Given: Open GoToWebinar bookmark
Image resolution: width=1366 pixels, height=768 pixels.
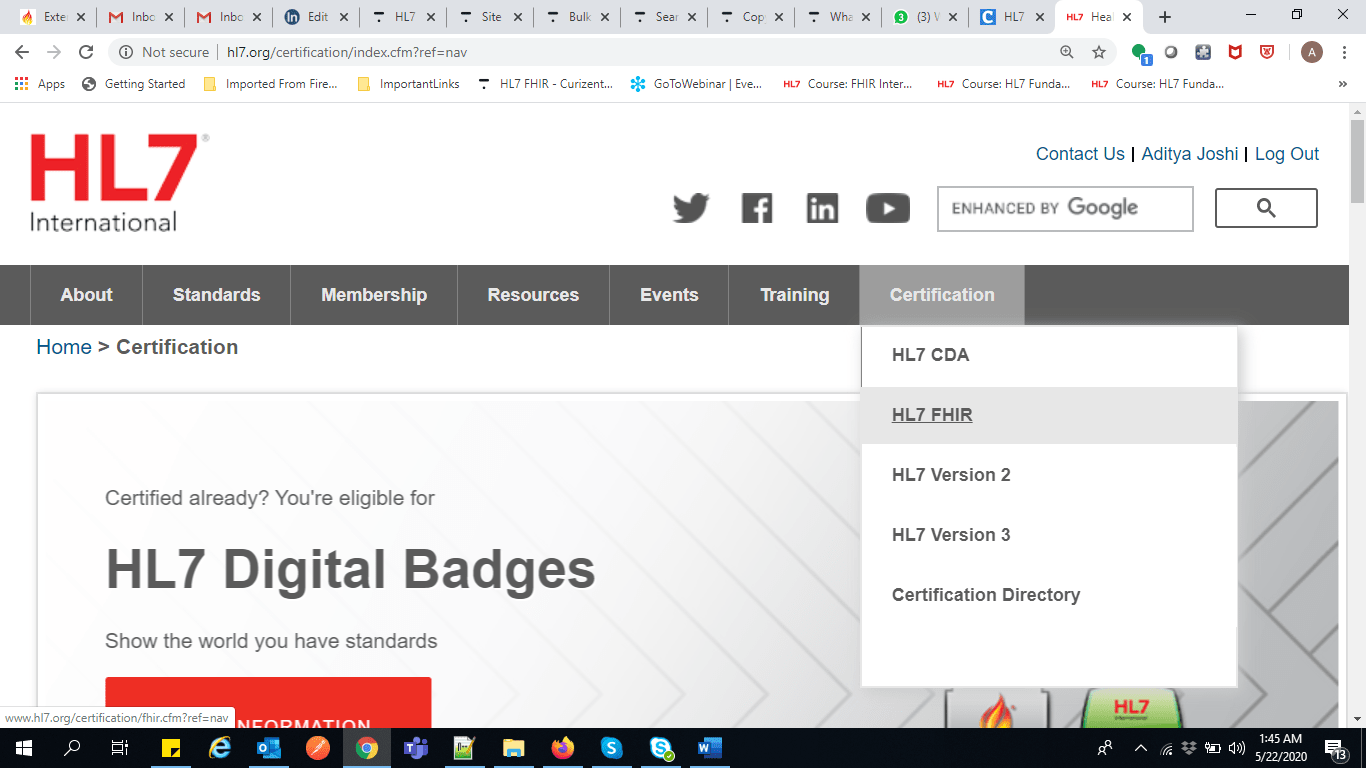Looking at the screenshot, I should [x=696, y=84].
